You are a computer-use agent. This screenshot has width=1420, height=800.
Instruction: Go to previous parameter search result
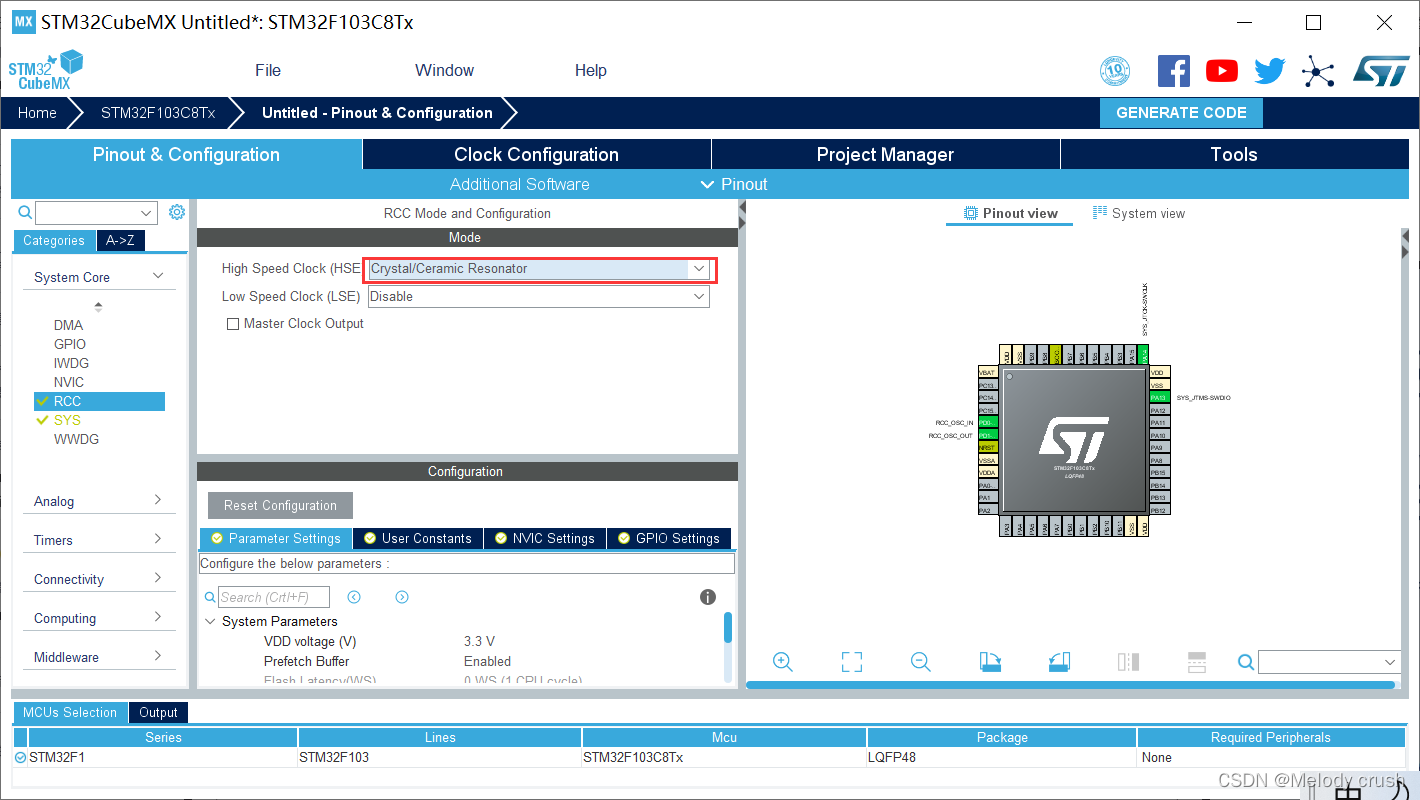point(354,597)
